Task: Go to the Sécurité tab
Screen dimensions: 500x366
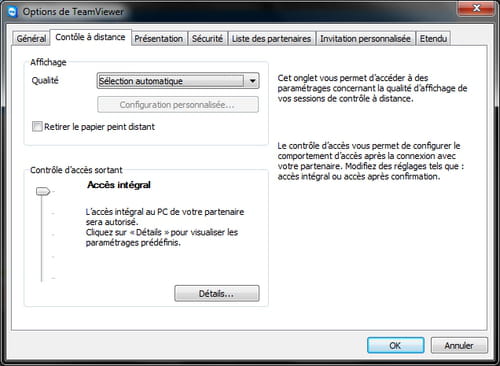Action: coord(207,39)
